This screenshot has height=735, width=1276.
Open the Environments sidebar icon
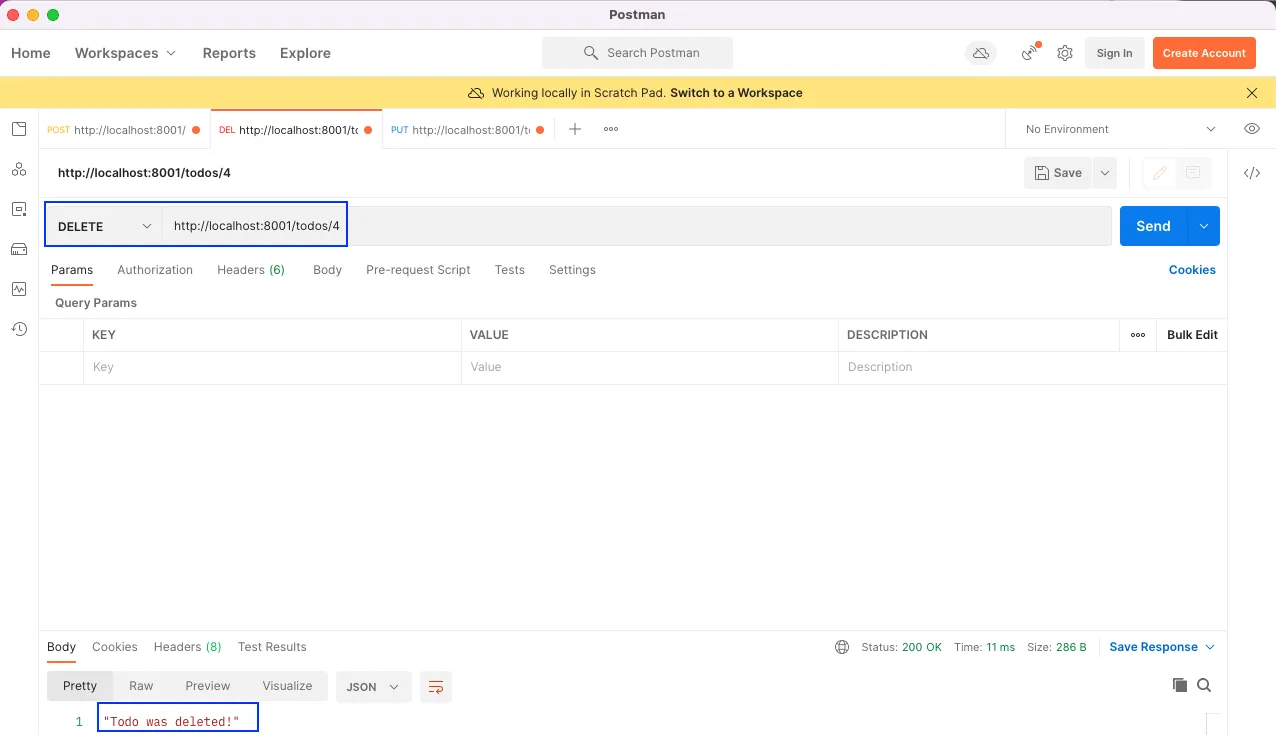pyautogui.click(x=19, y=209)
